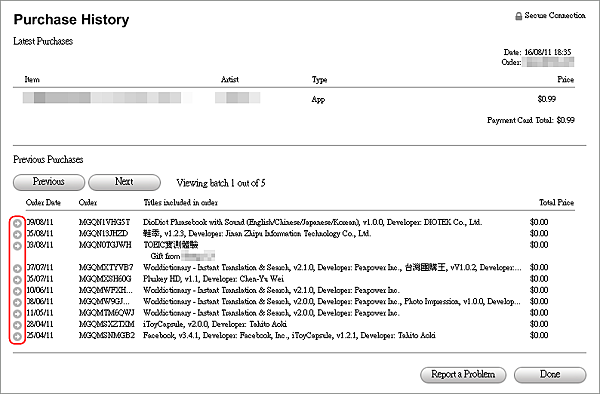Screen dimensions: 600x394
Task: Click the Order Date column header
Action: pos(43,202)
